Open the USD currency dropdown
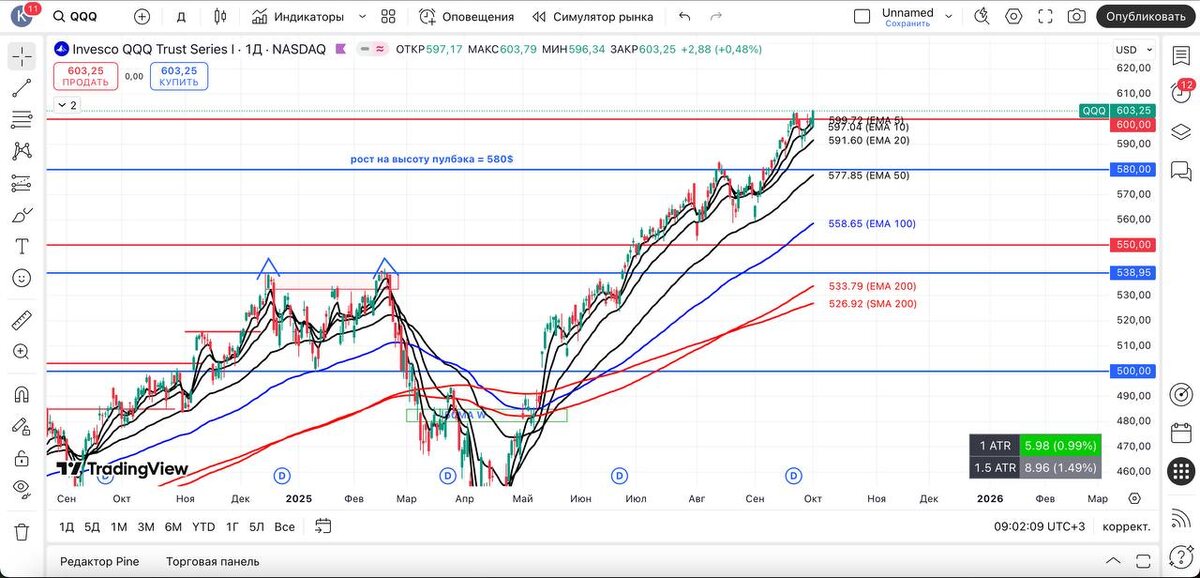This screenshot has width=1200, height=578. click(x=1132, y=50)
